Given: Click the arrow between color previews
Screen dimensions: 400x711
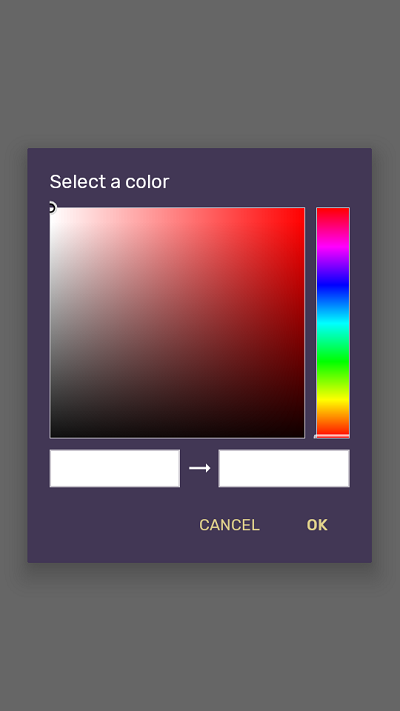Looking at the screenshot, I should click(x=200, y=468).
